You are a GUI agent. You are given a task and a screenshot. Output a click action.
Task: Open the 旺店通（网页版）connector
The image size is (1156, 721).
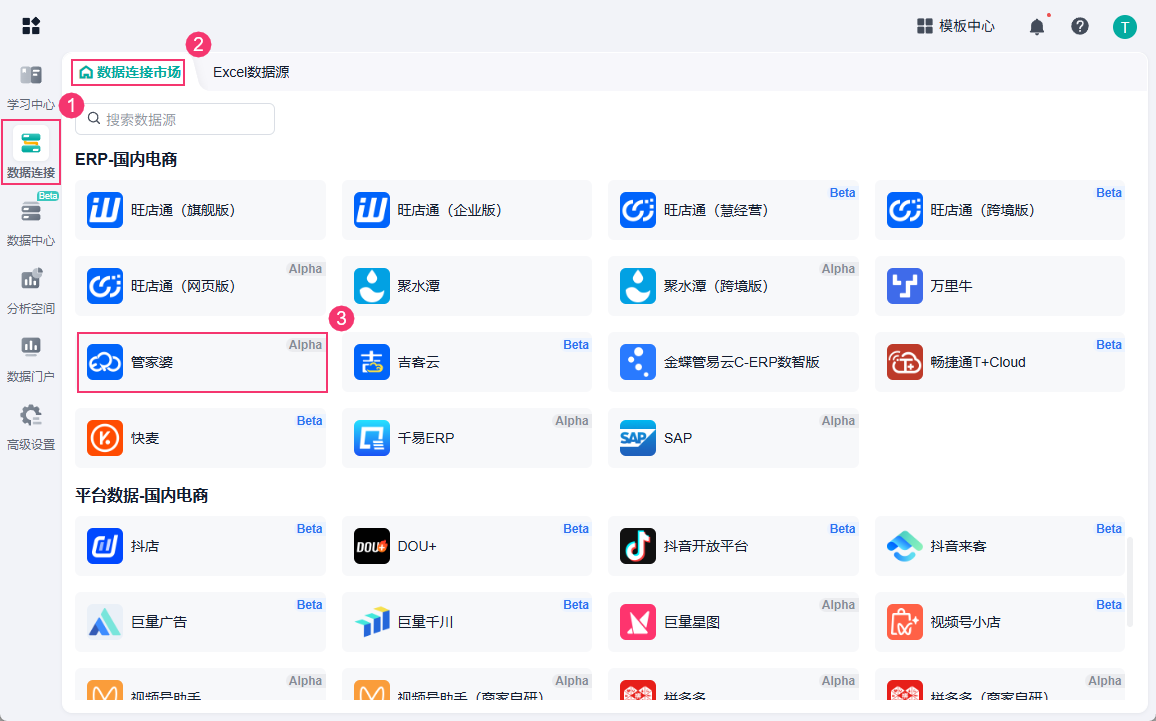(x=201, y=286)
